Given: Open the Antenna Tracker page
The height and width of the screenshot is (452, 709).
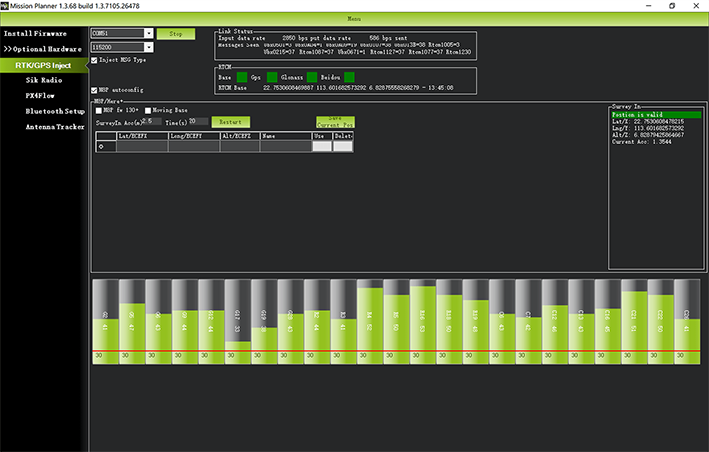Looking at the screenshot, I should click(x=55, y=127).
